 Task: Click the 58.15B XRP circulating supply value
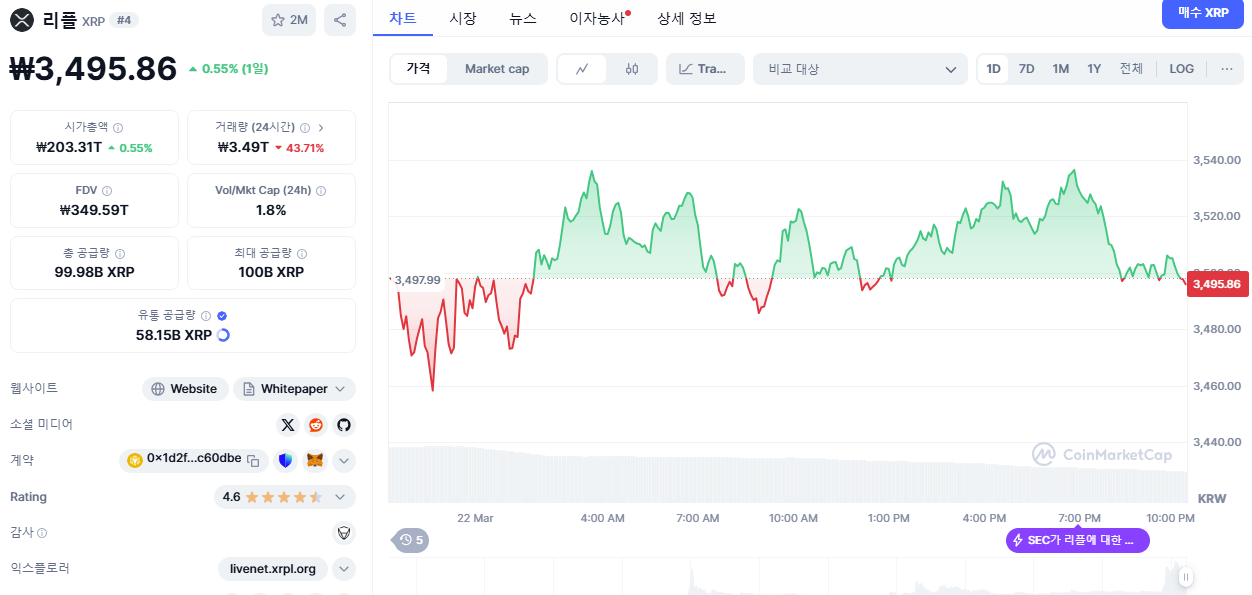(174, 335)
